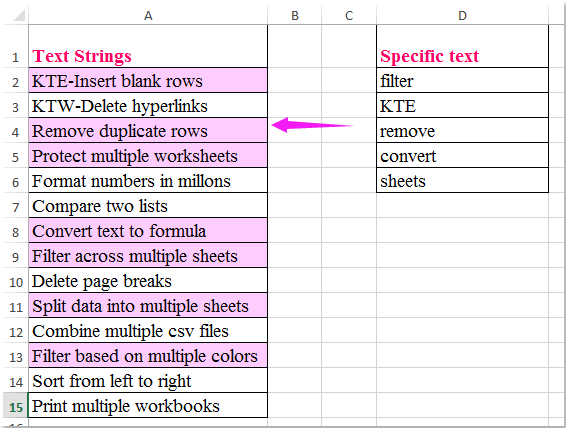Select column D header
The width and height of the screenshot is (566, 428).
tap(462, 16)
